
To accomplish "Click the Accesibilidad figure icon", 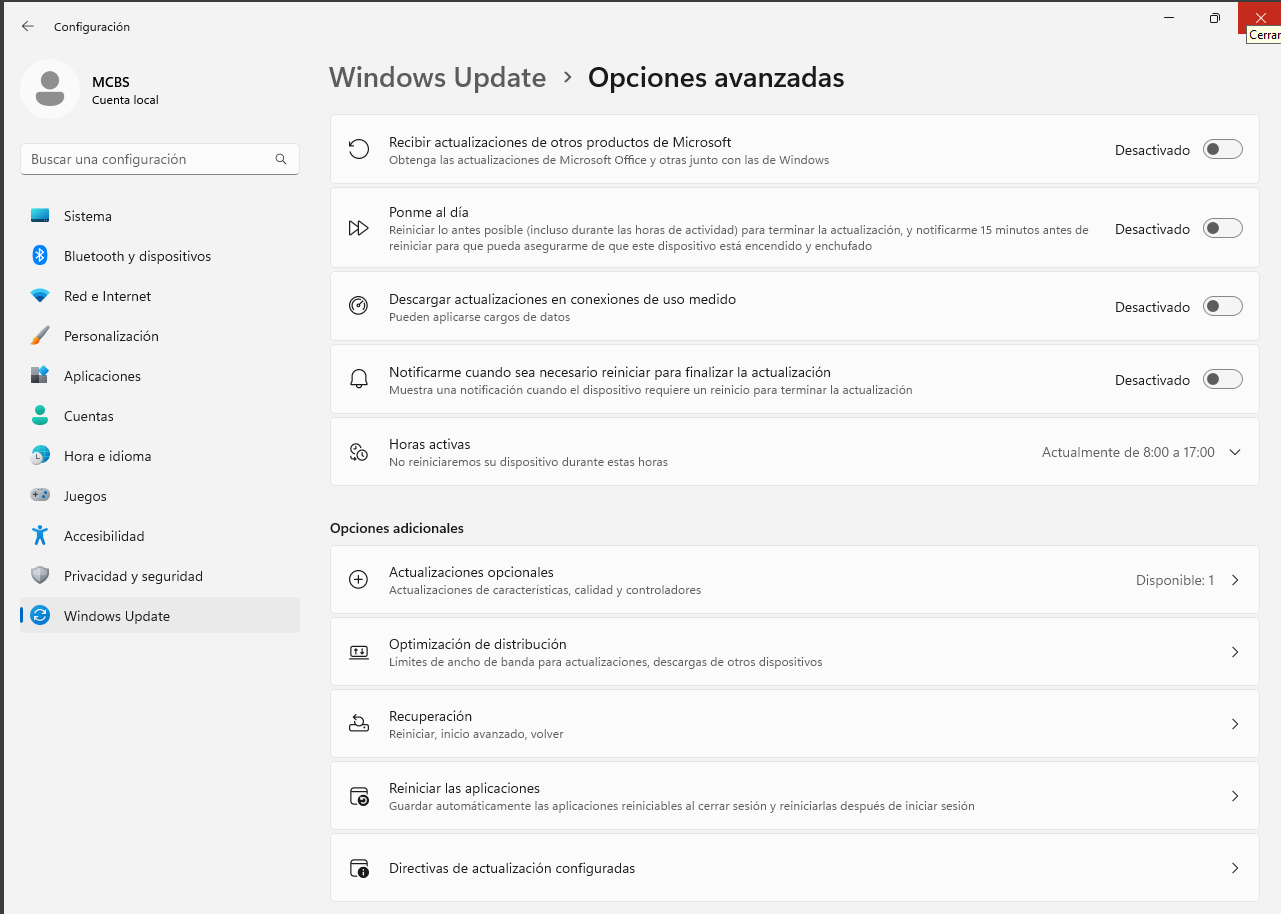I will [x=40, y=536].
